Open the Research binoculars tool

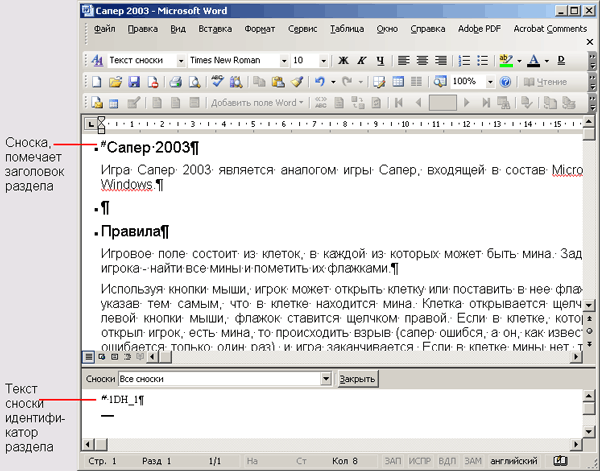[236, 82]
